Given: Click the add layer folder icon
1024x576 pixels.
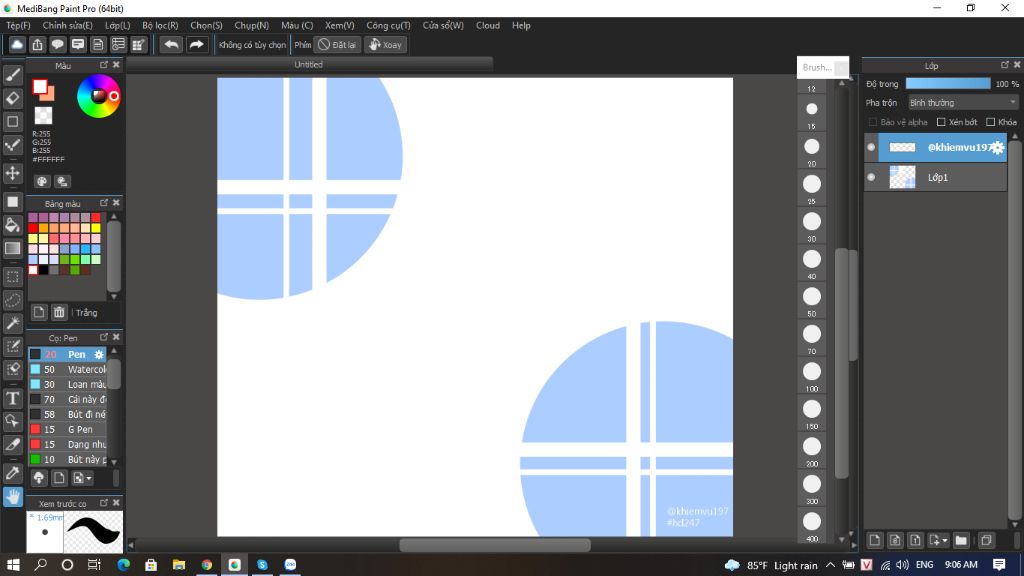Looking at the screenshot, I should 961,540.
